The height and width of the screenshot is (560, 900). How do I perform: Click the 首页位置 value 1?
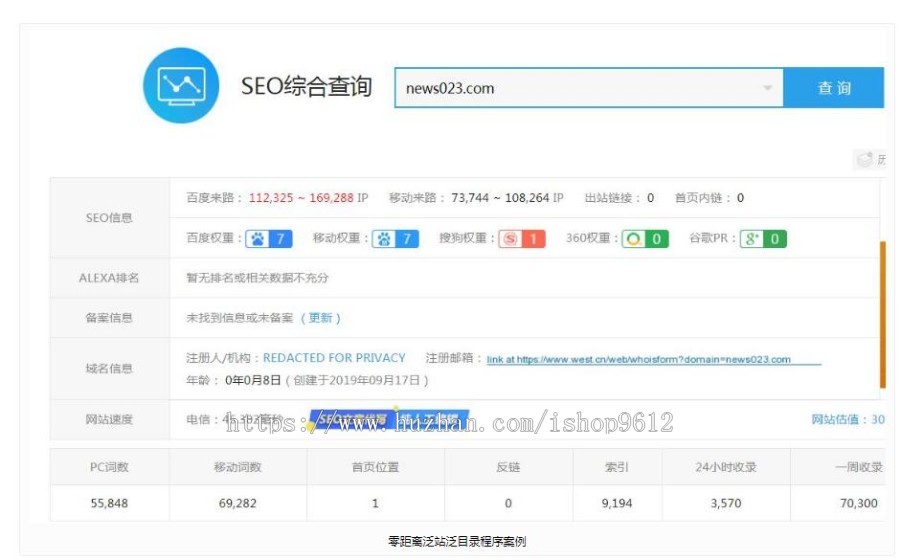pyautogui.click(x=375, y=503)
